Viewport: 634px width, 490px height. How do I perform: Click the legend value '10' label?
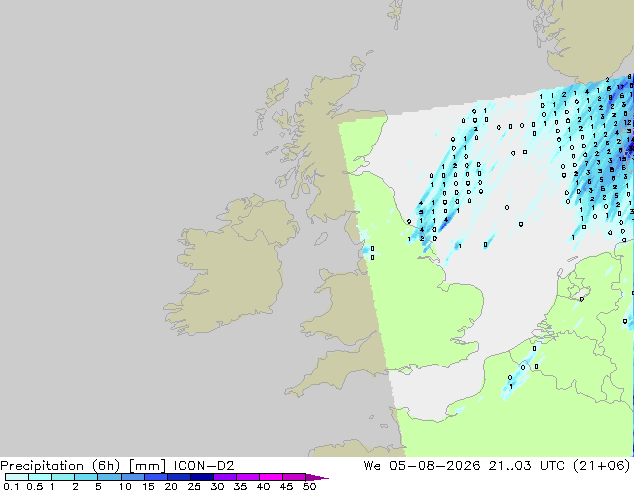pyautogui.click(x=125, y=486)
